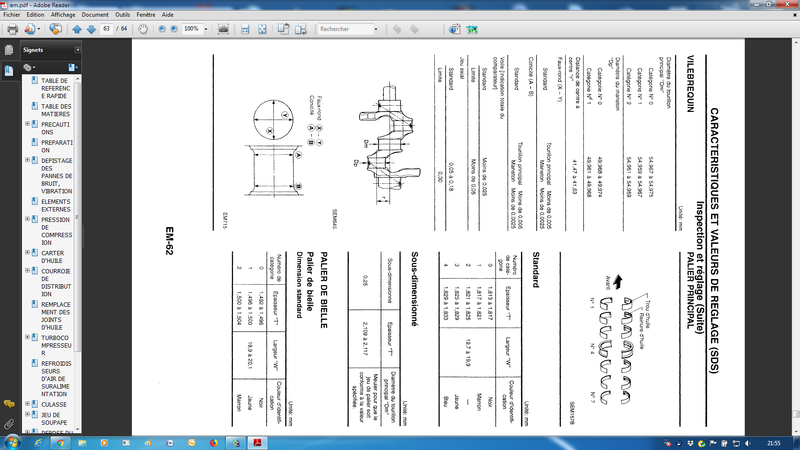Image resolution: width=800 pixels, height=450 pixels.
Task: Open the Affichage menu
Action: (63, 15)
